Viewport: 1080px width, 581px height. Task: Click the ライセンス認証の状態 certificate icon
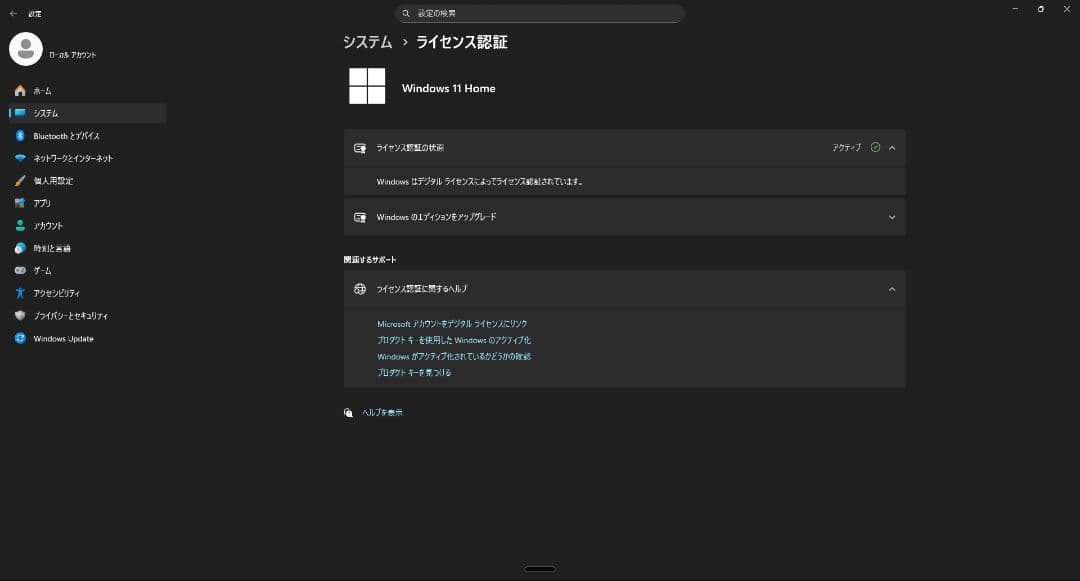pyautogui.click(x=360, y=148)
